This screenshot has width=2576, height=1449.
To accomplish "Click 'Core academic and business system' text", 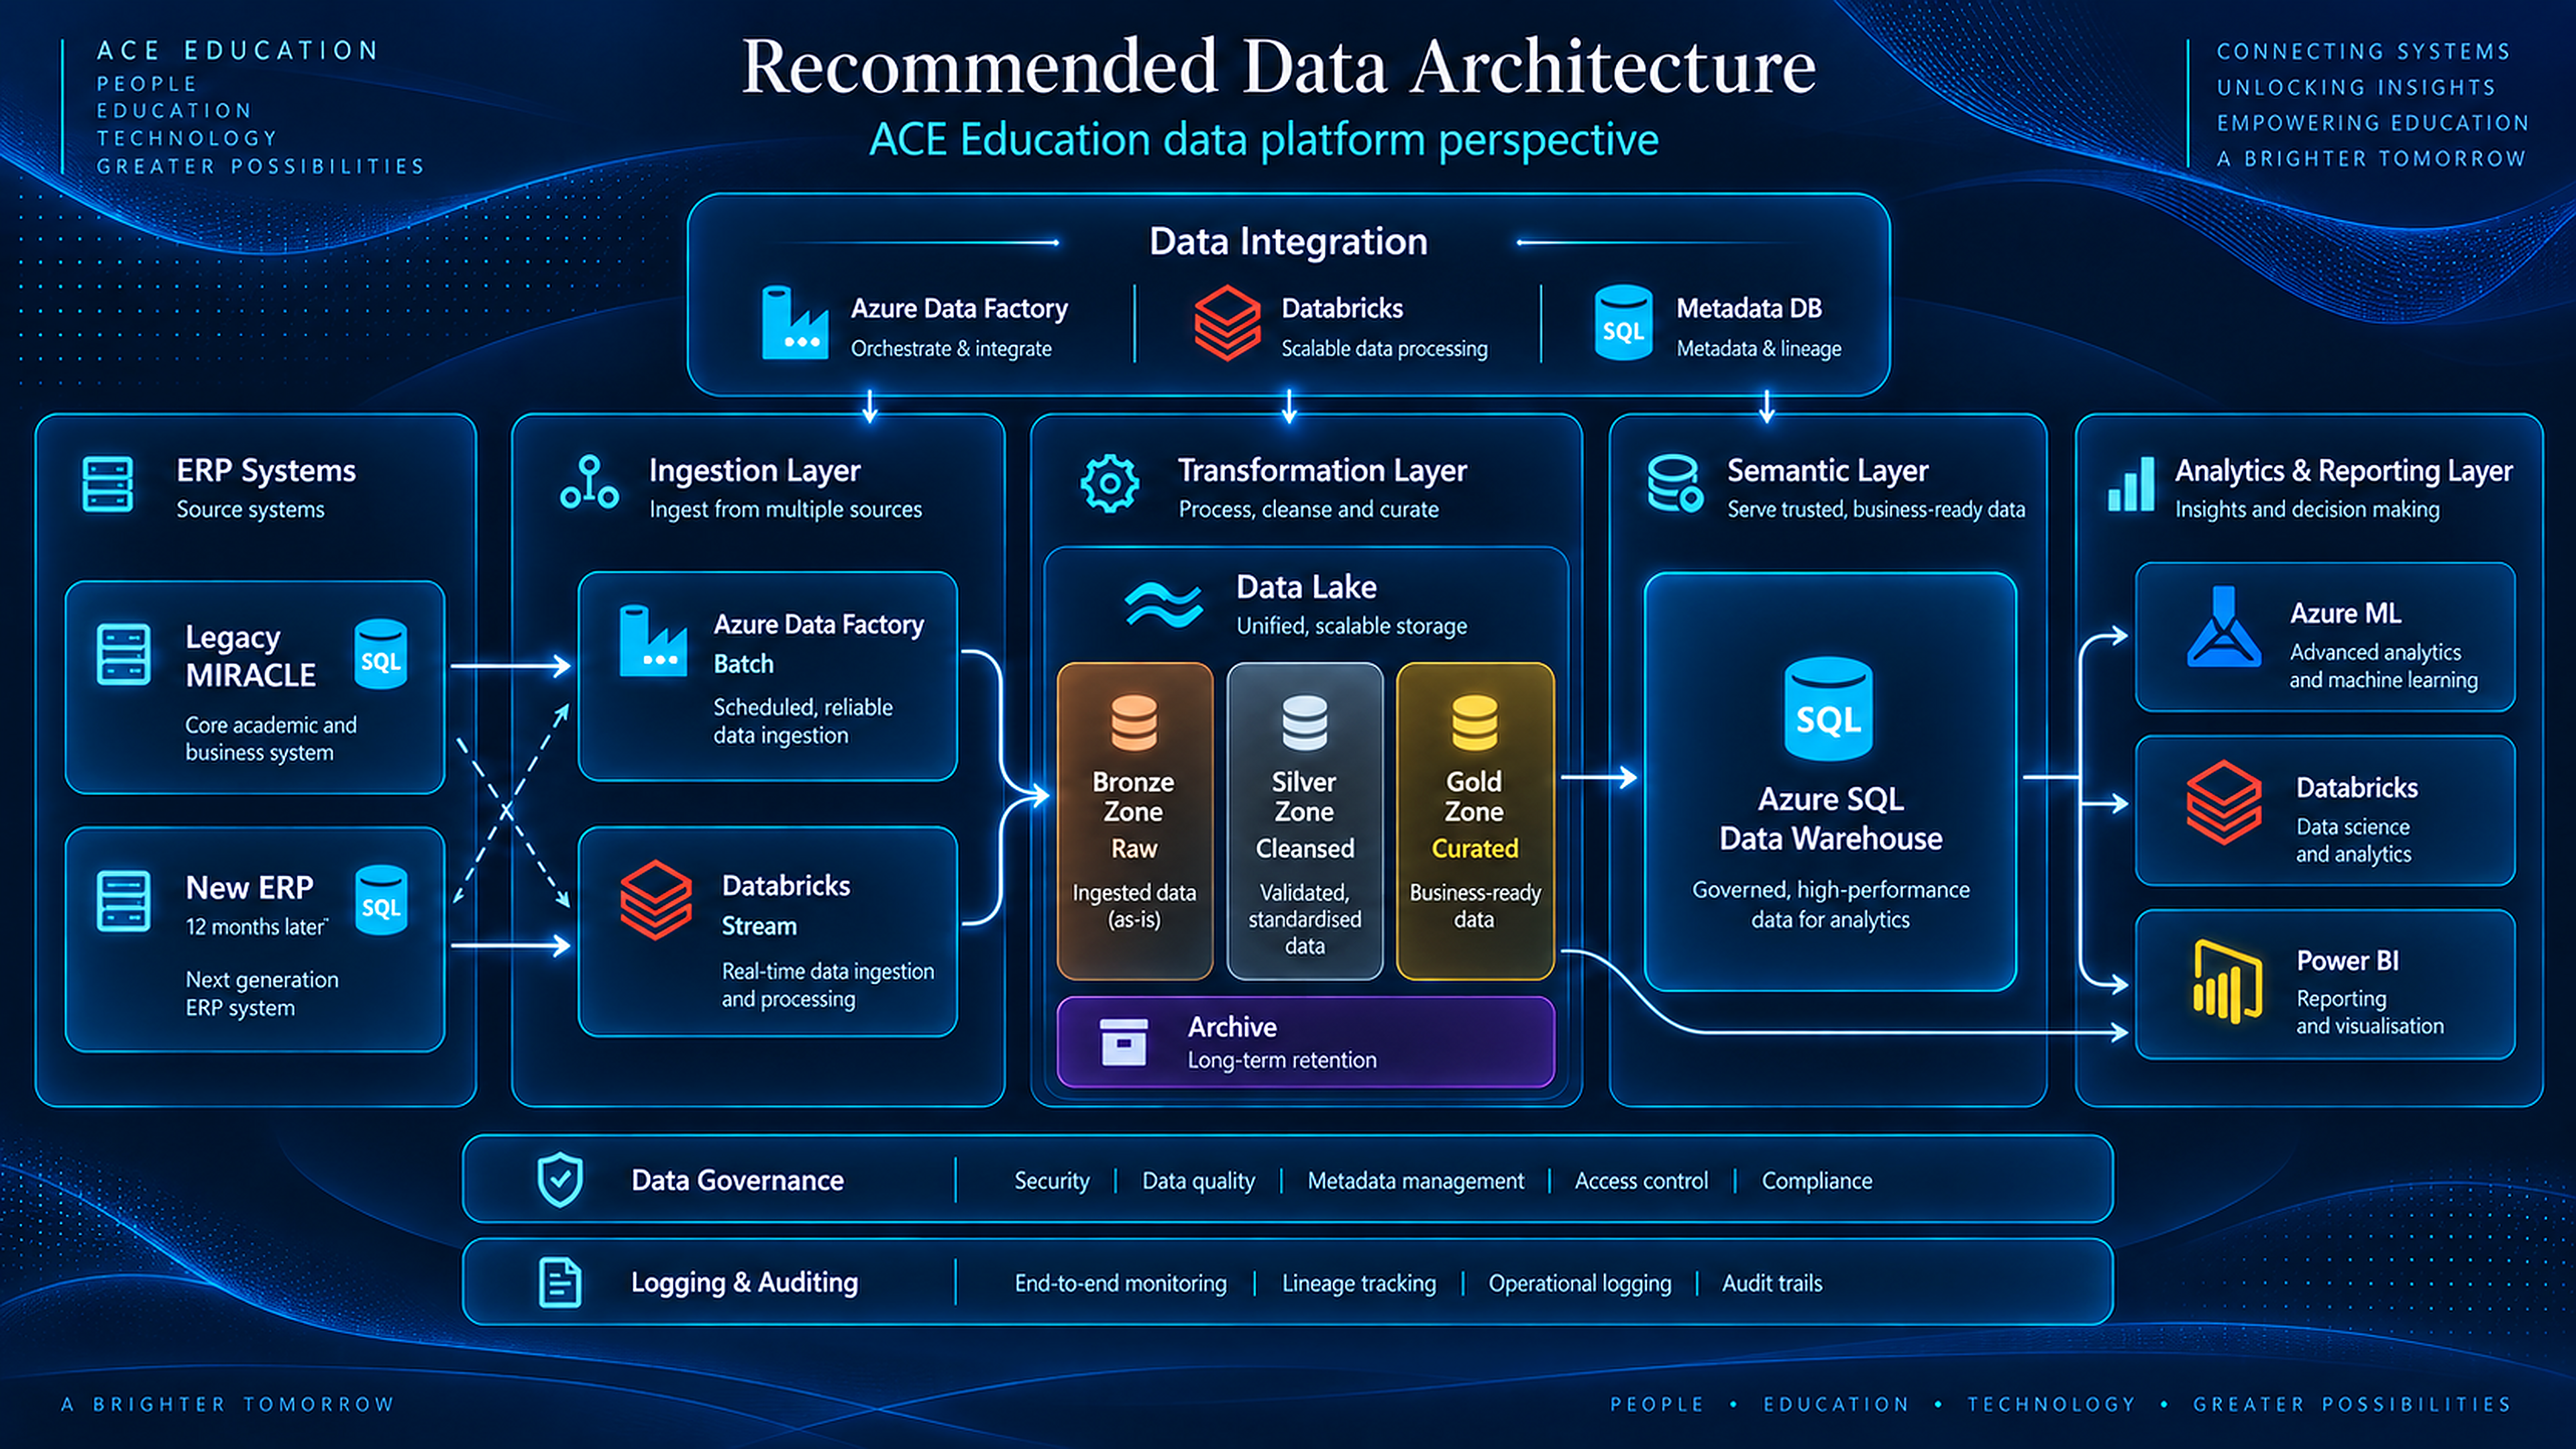I will [x=270, y=738].
